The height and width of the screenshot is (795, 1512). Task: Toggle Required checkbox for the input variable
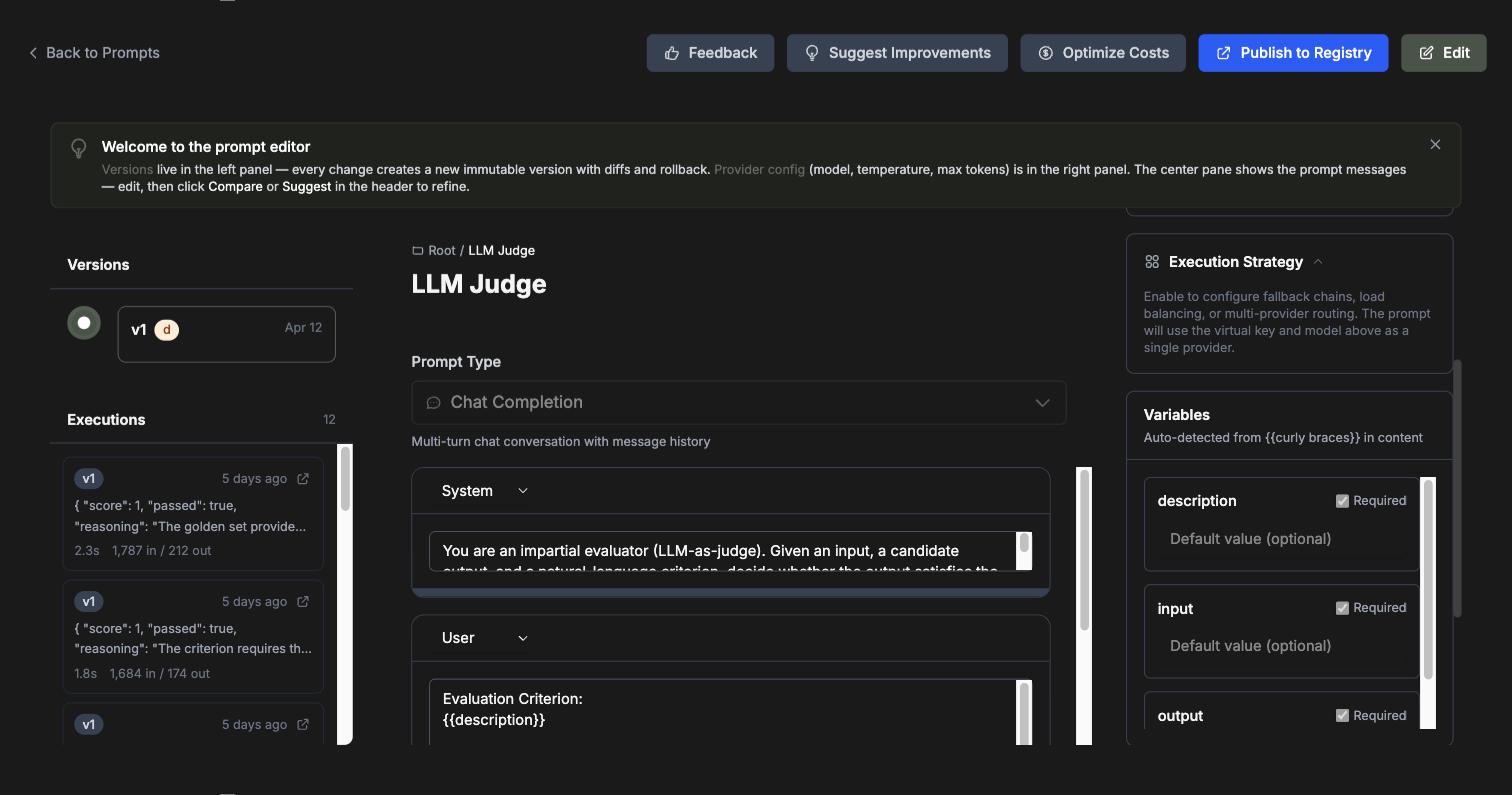tap(1342, 608)
